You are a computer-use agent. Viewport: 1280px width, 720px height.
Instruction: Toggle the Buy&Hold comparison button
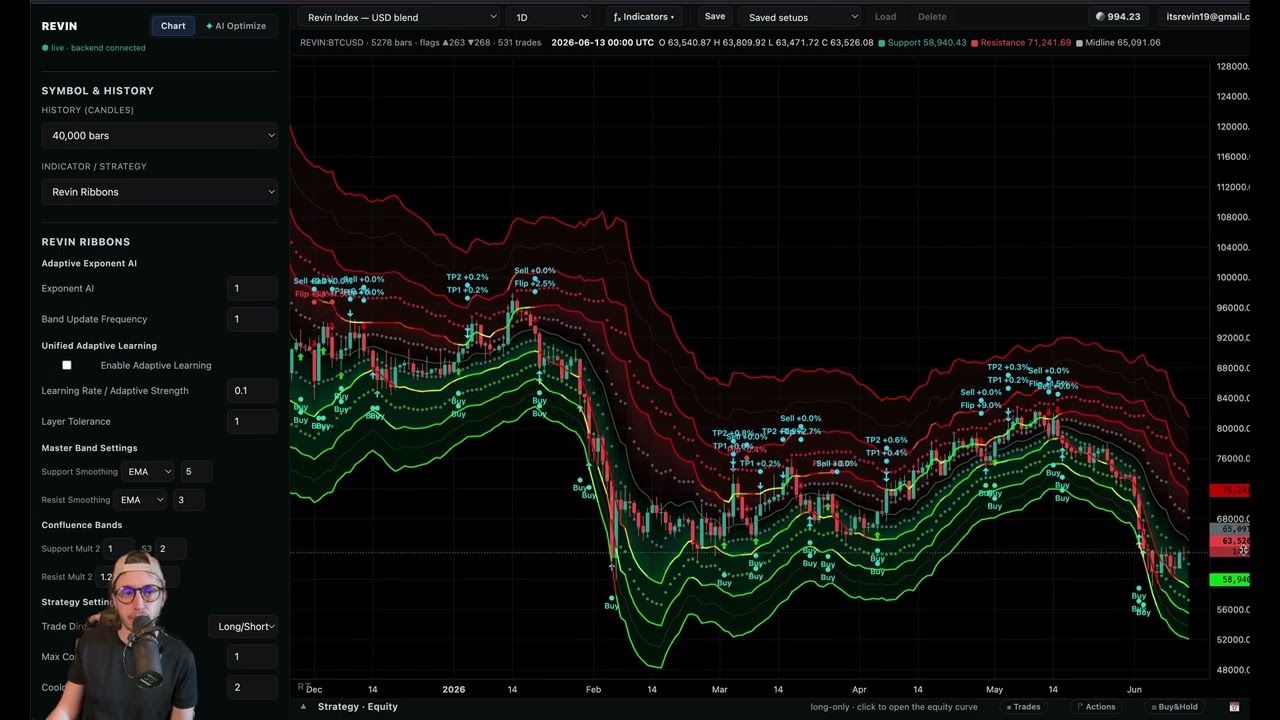1174,707
